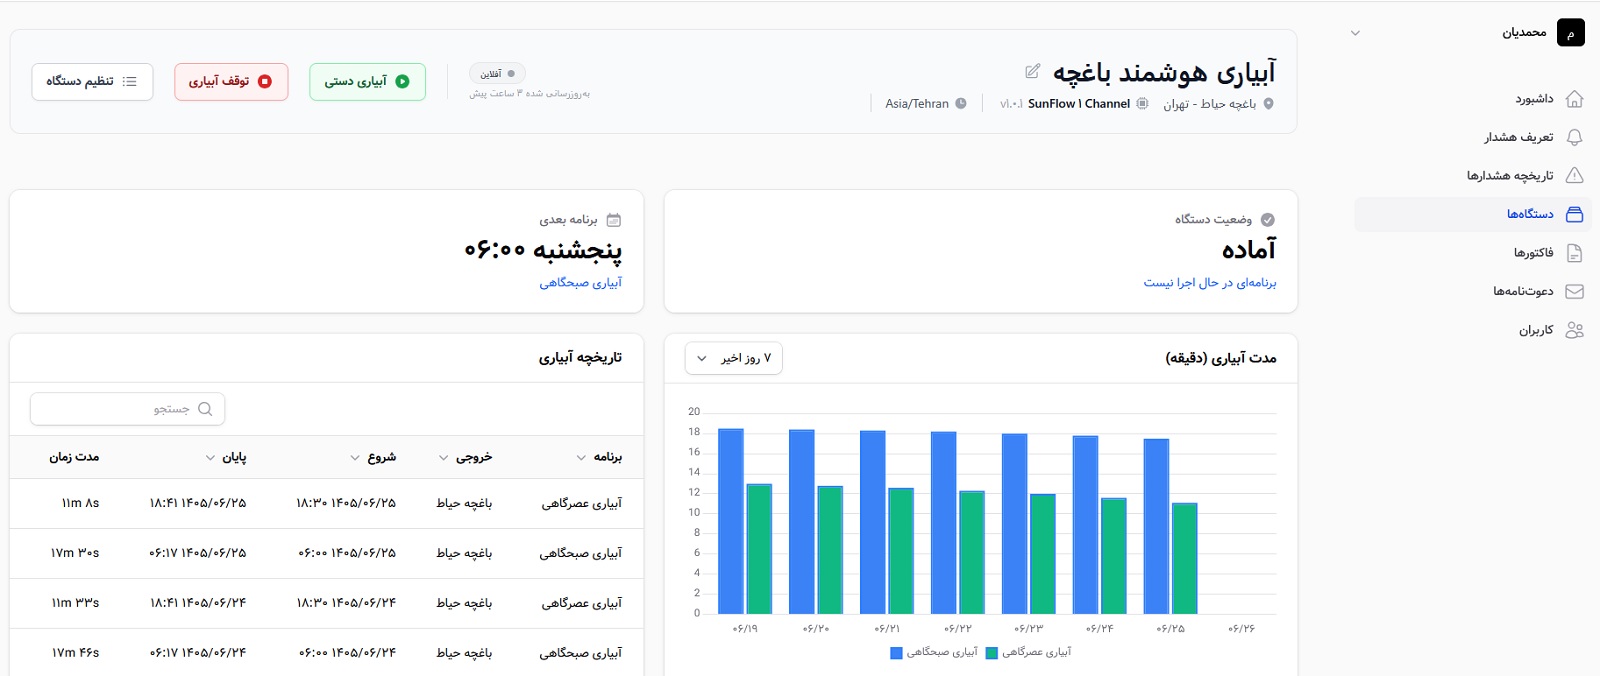Click the edit pencil icon beside device title
The width and height of the screenshot is (1600, 676).
pyautogui.click(x=1033, y=71)
